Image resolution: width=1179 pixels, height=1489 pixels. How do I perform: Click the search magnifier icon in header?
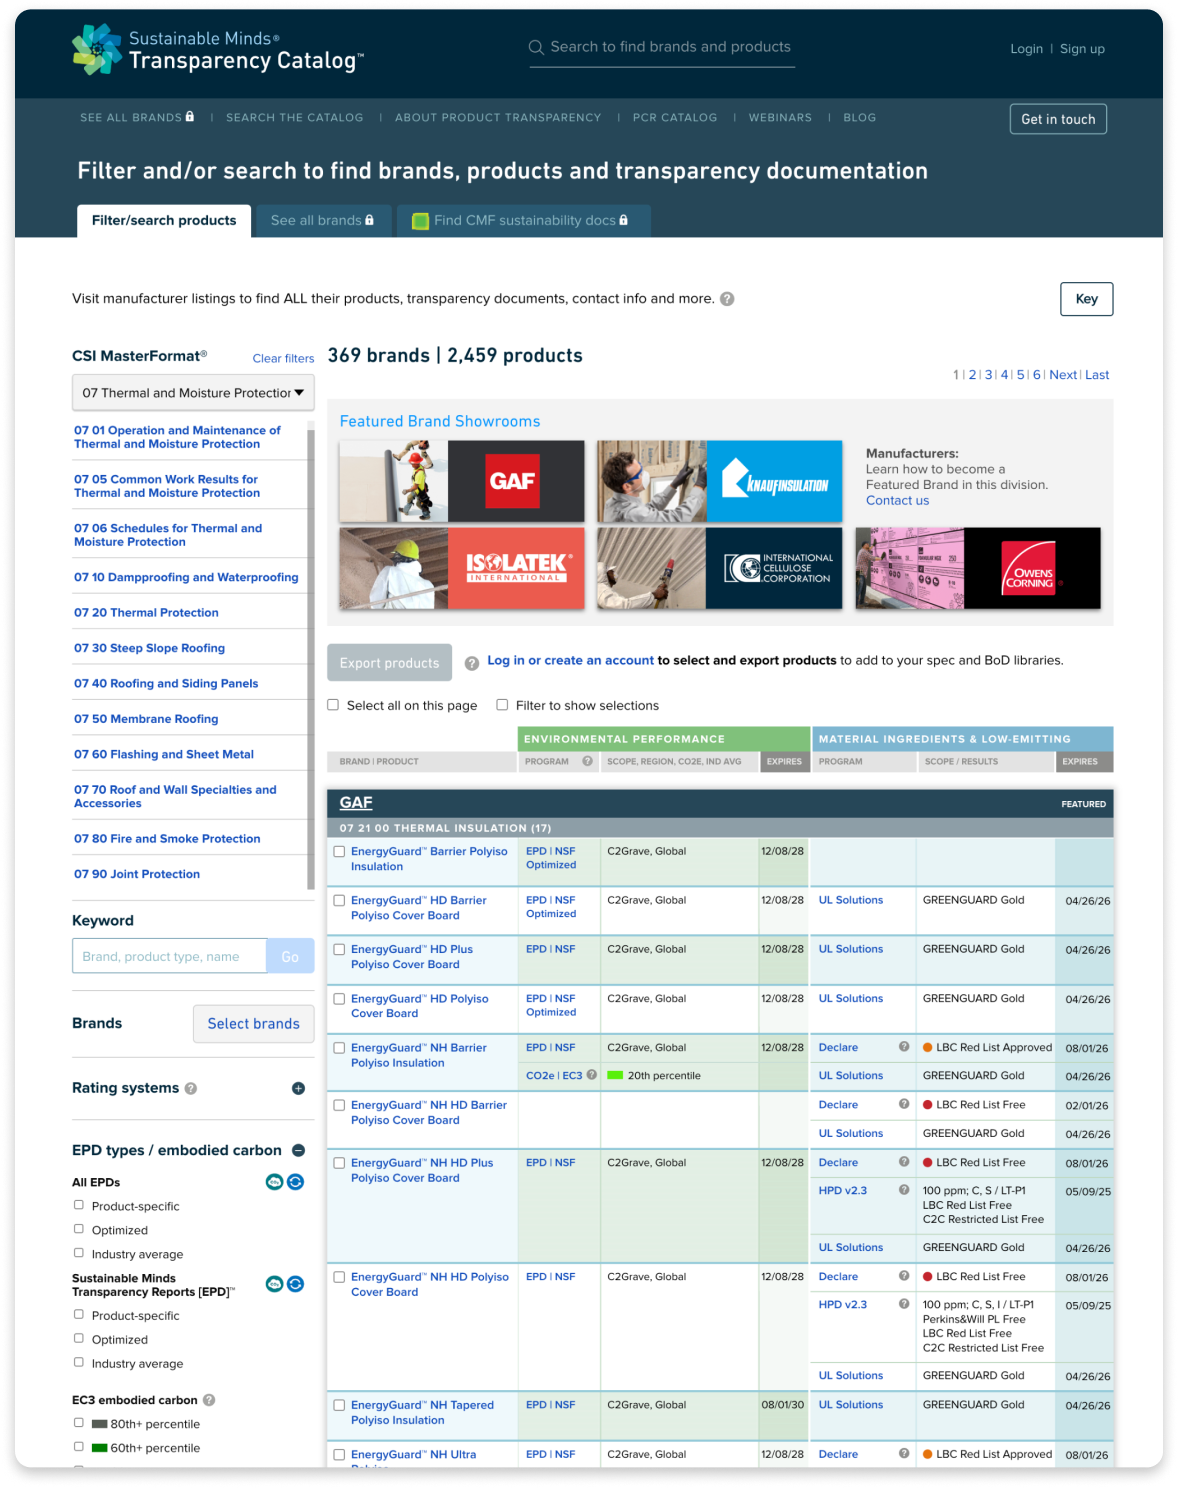click(536, 47)
